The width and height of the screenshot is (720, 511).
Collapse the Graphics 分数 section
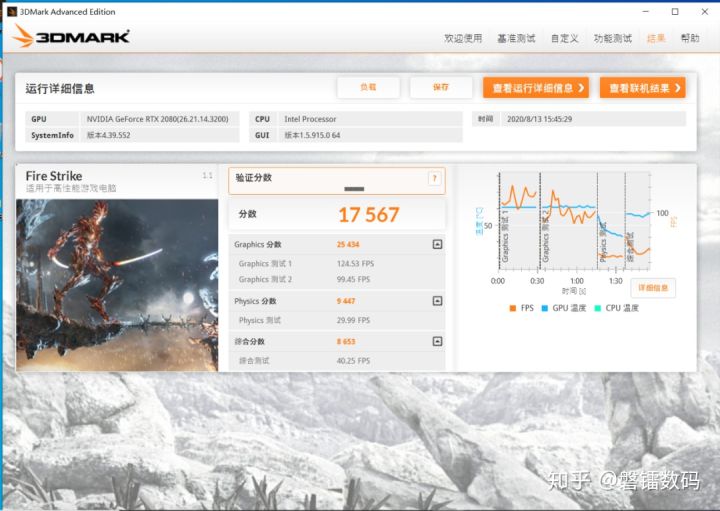[x=437, y=244]
